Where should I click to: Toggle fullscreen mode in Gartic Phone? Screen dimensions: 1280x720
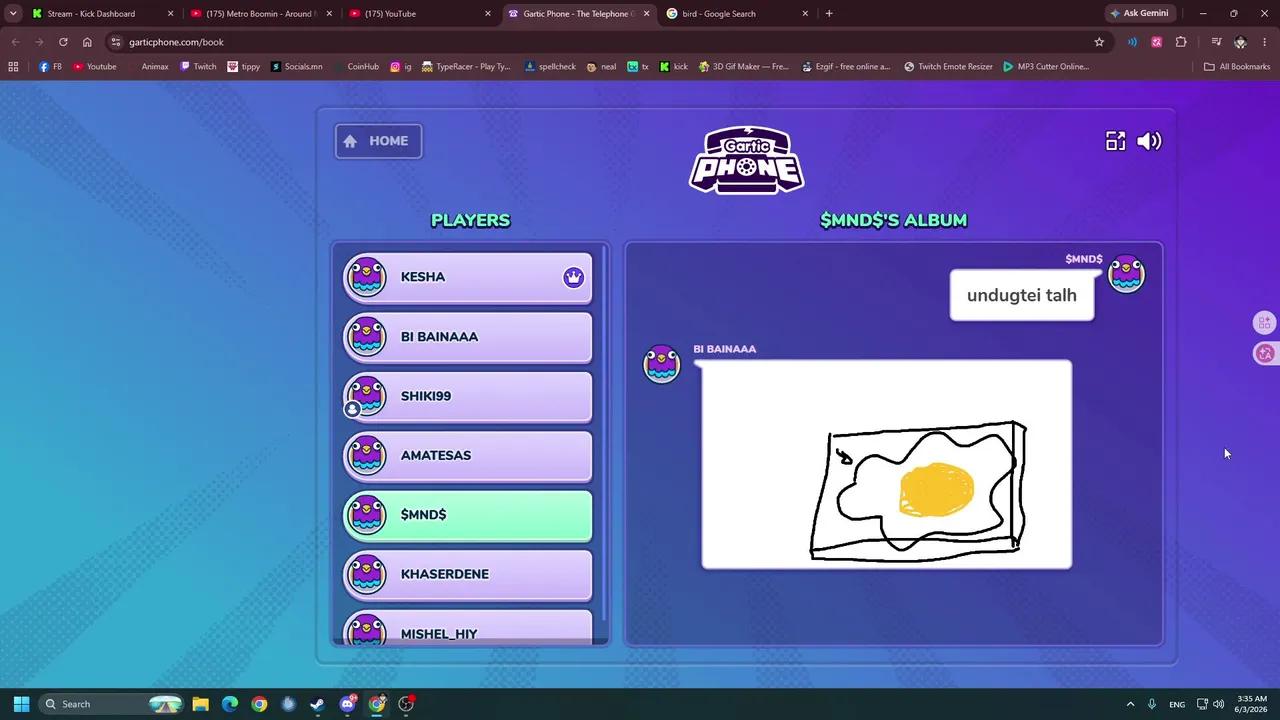point(1115,141)
